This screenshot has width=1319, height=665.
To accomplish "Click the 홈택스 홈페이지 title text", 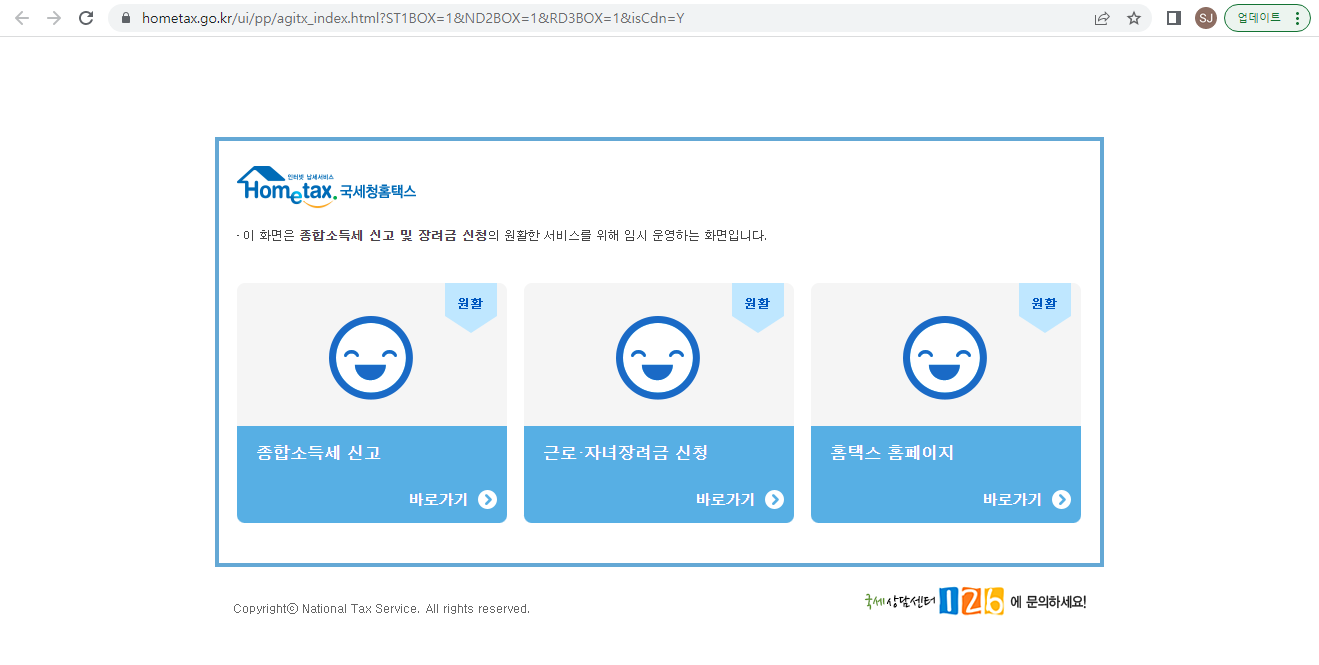I will coord(892,453).
